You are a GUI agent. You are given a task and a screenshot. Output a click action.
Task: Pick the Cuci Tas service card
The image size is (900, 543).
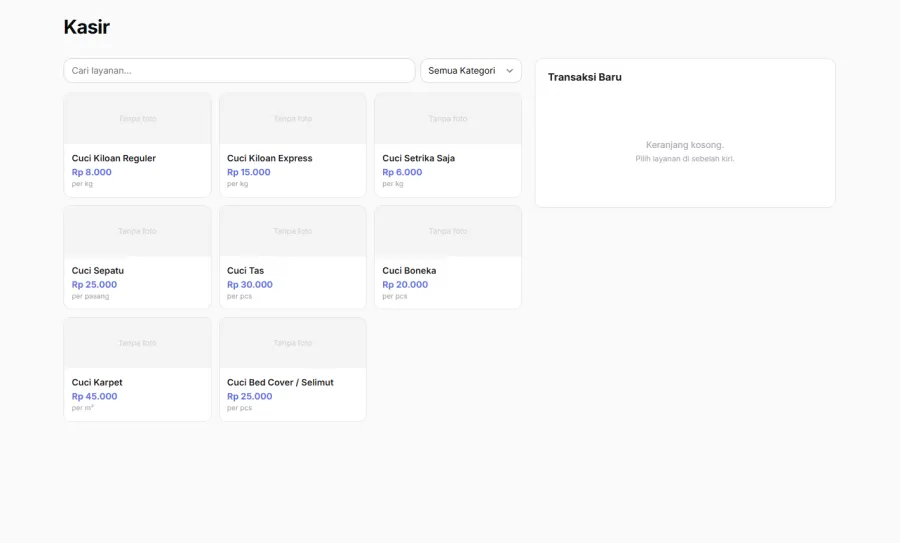pos(293,257)
